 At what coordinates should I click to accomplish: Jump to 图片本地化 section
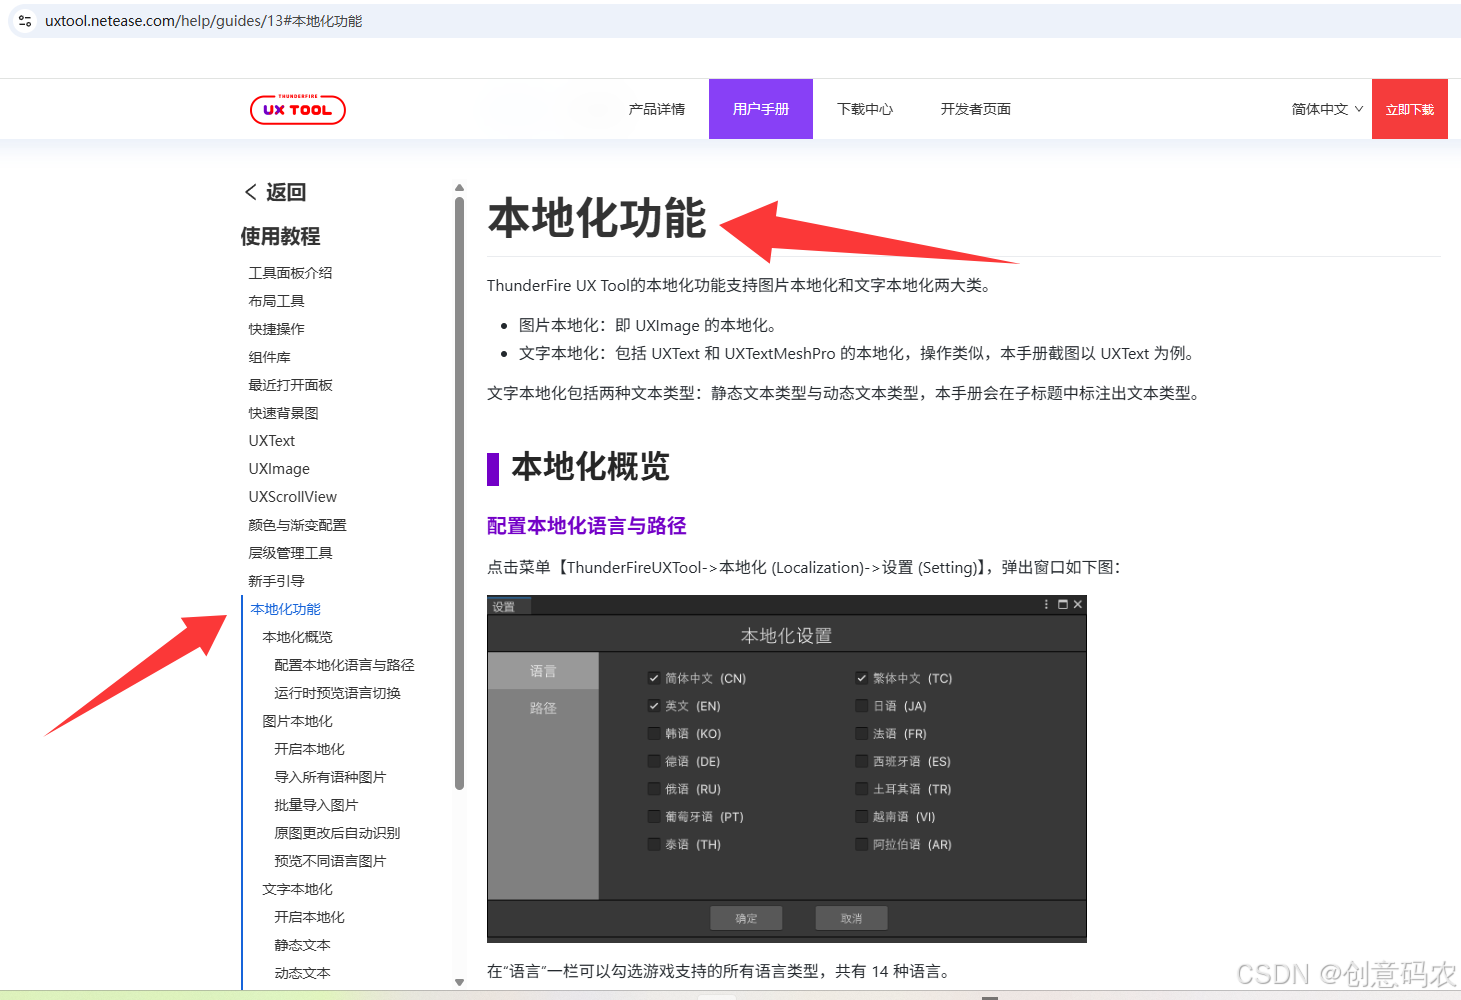coord(297,721)
